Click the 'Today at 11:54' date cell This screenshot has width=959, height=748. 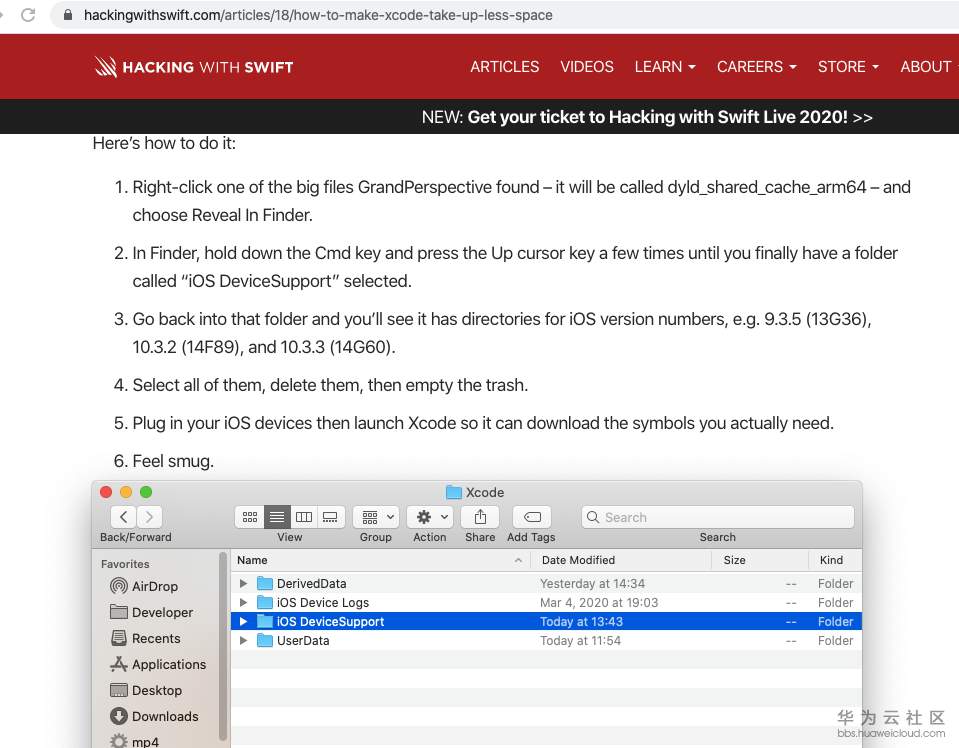point(580,640)
